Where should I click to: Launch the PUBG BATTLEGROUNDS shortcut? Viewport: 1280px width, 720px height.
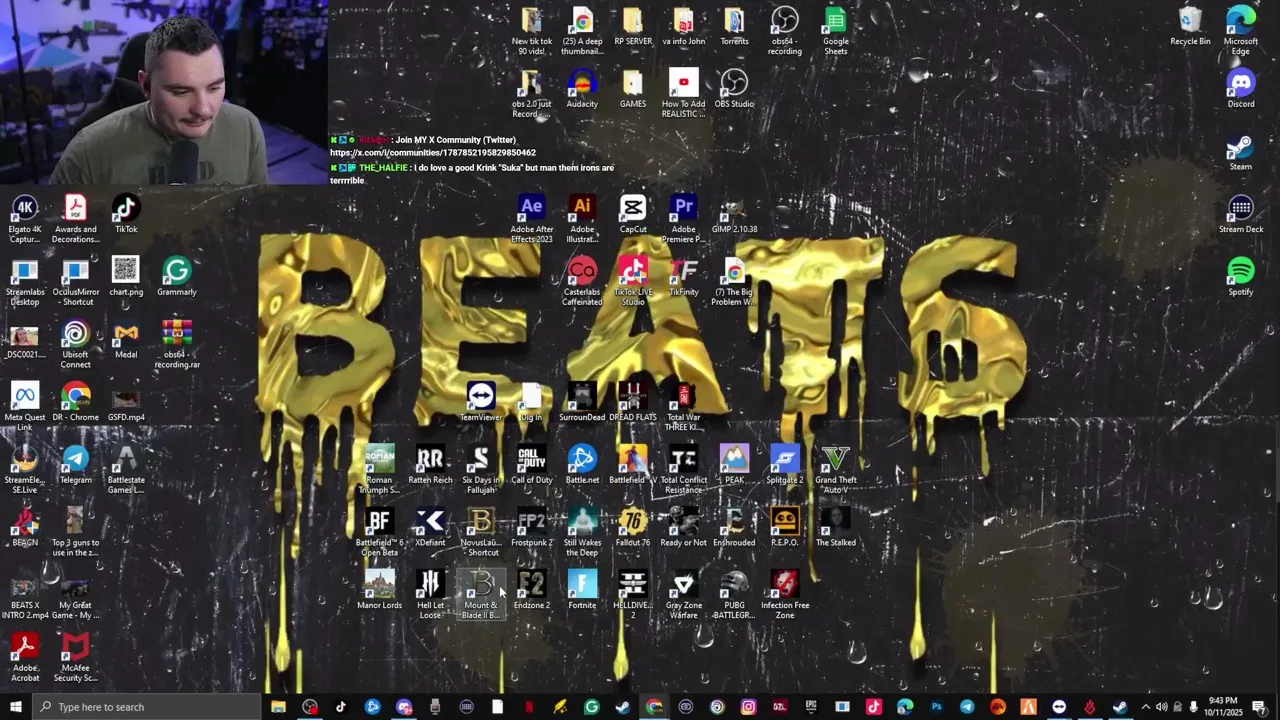(734, 594)
